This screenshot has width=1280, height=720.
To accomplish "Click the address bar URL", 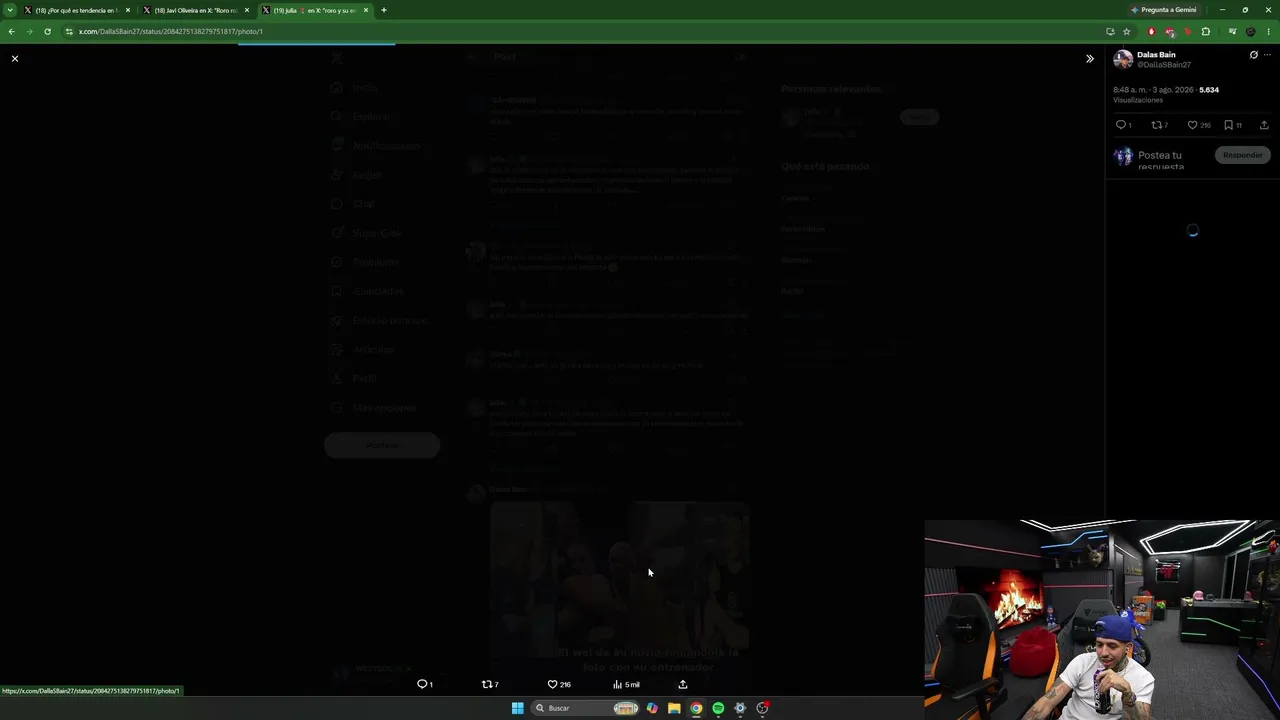I will coord(171,31).
